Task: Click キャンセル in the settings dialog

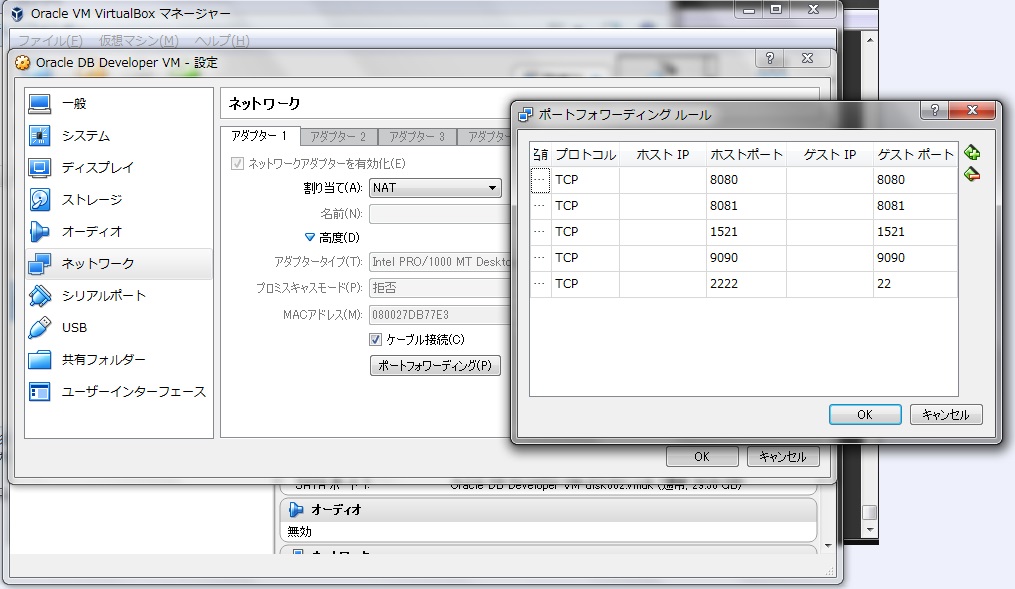Action: [783, 456]
